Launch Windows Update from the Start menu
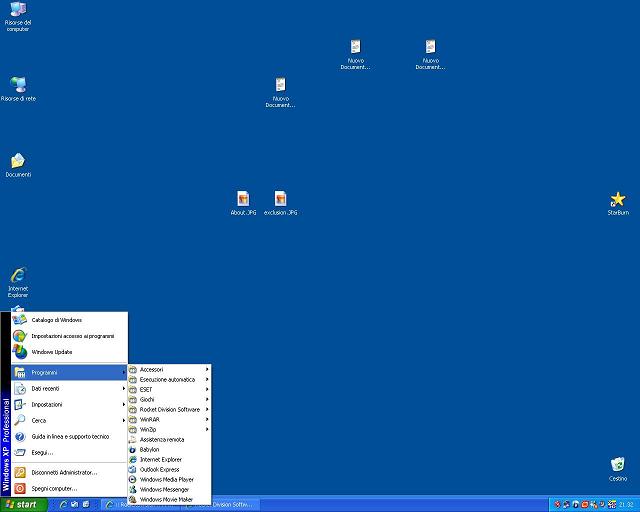This screenshot has width=640, height=512. (69, 352)
